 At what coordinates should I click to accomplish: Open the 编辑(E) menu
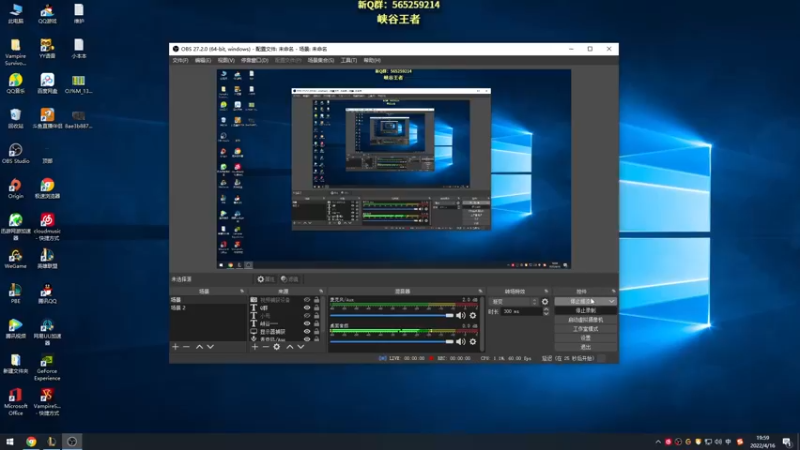pos(203,60)
